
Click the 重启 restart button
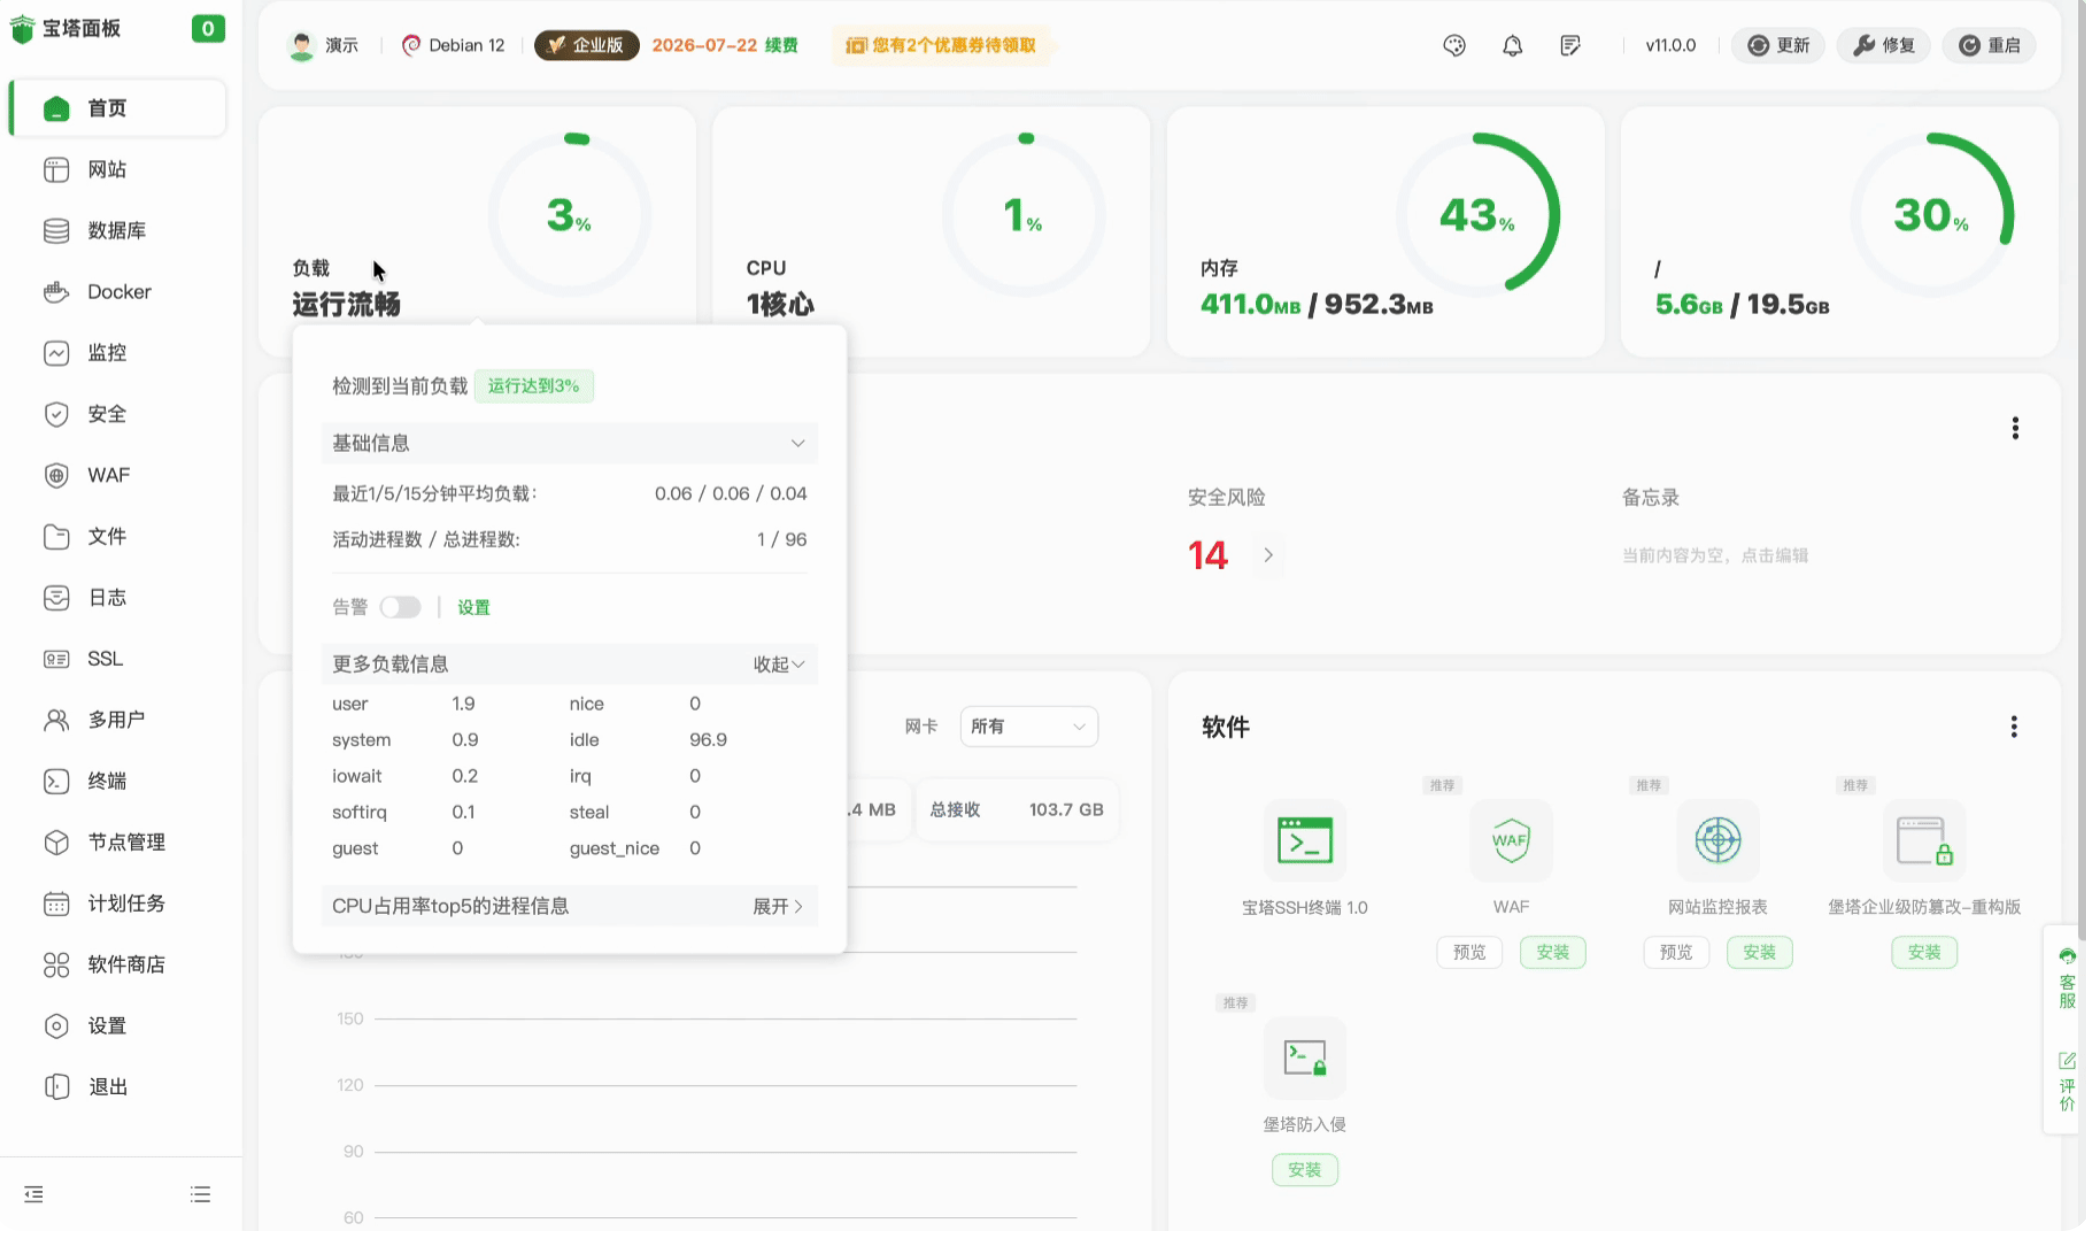click(1989, 45)
